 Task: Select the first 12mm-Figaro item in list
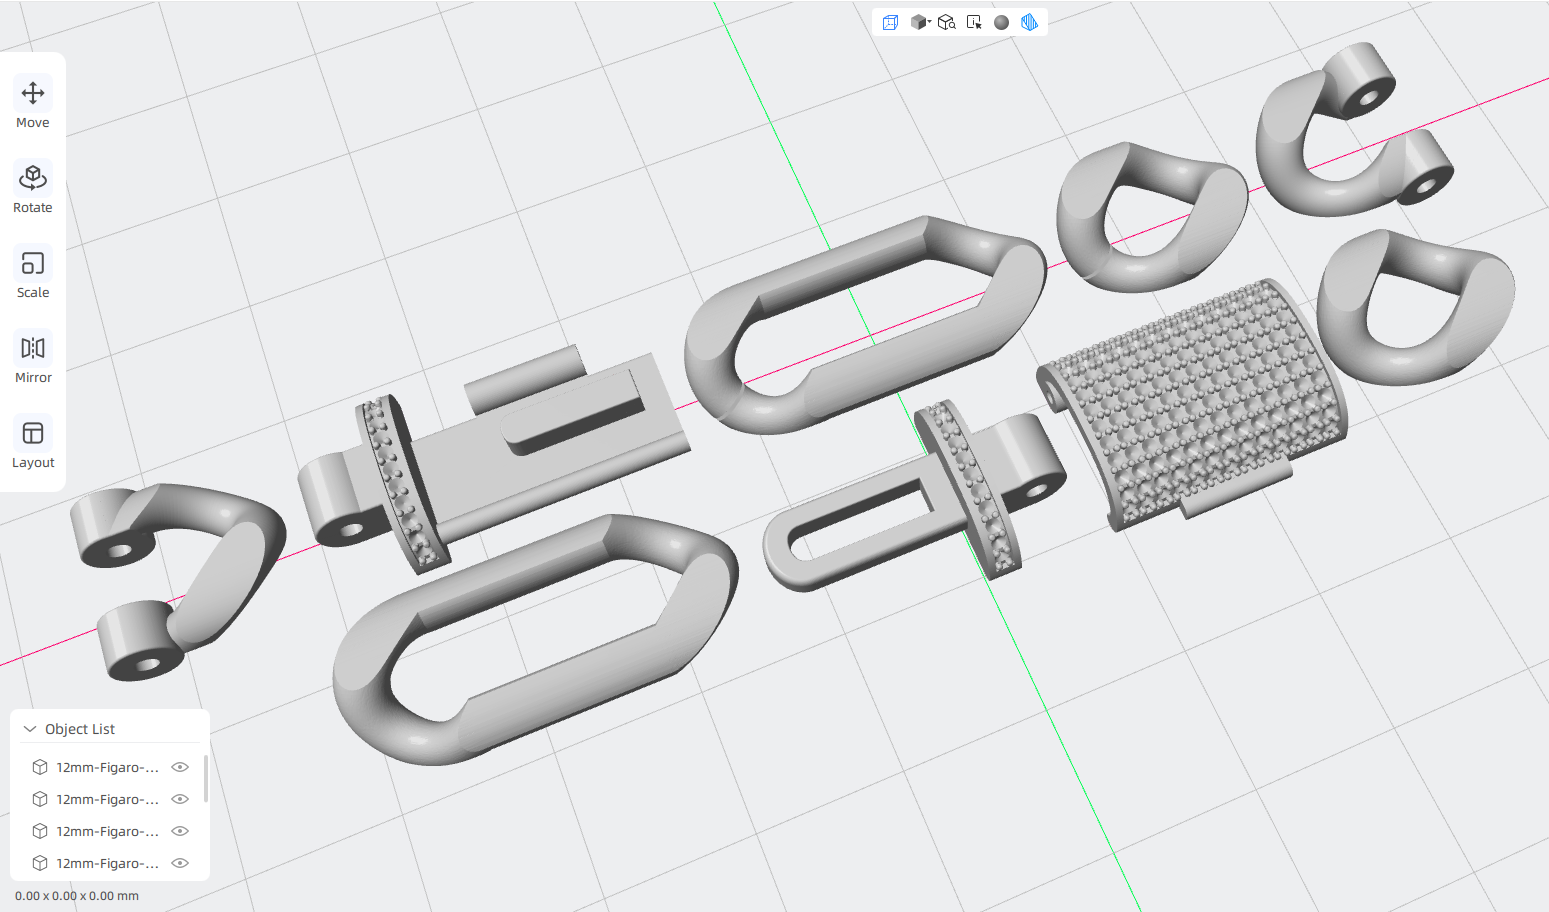tap(107, 767)
